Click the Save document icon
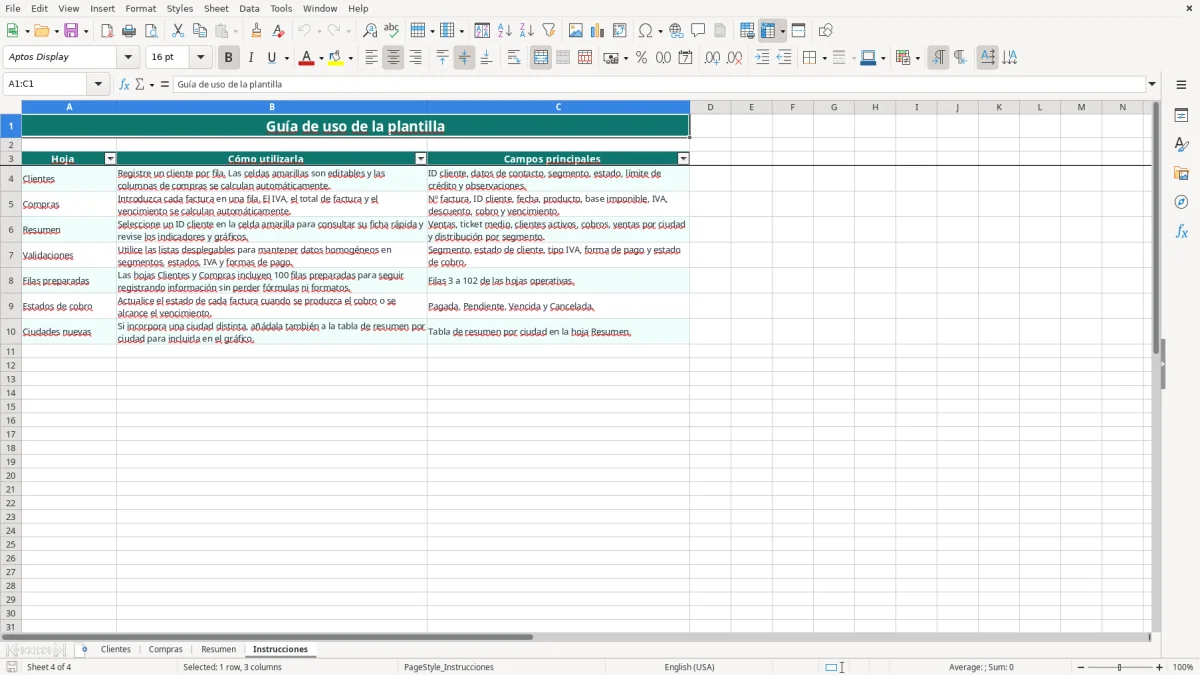This screenshot has height=675, width=1200. pyautogui.click(x=71, y=31)
